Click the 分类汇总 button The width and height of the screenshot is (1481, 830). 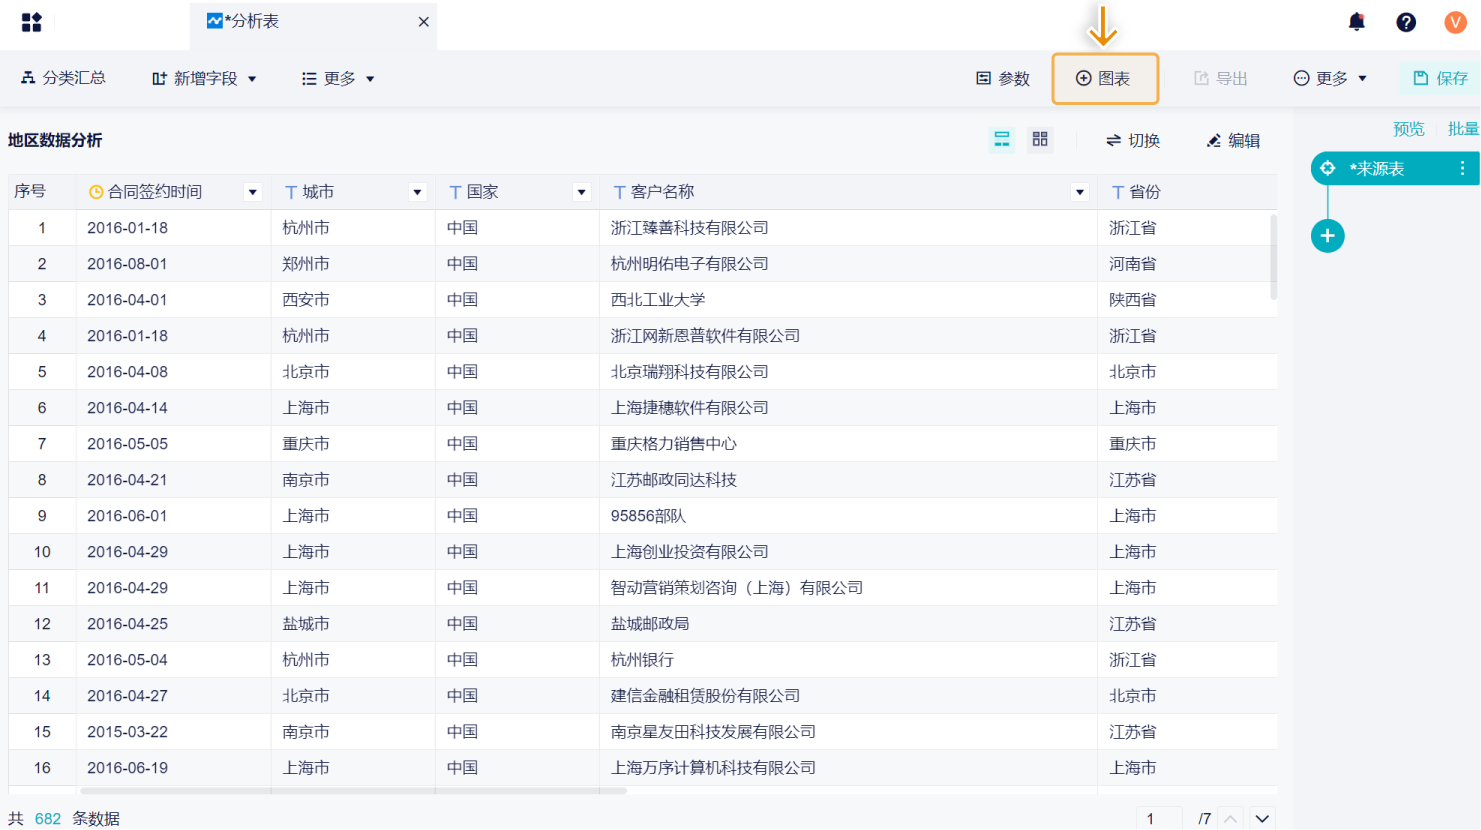coord(63,78)
